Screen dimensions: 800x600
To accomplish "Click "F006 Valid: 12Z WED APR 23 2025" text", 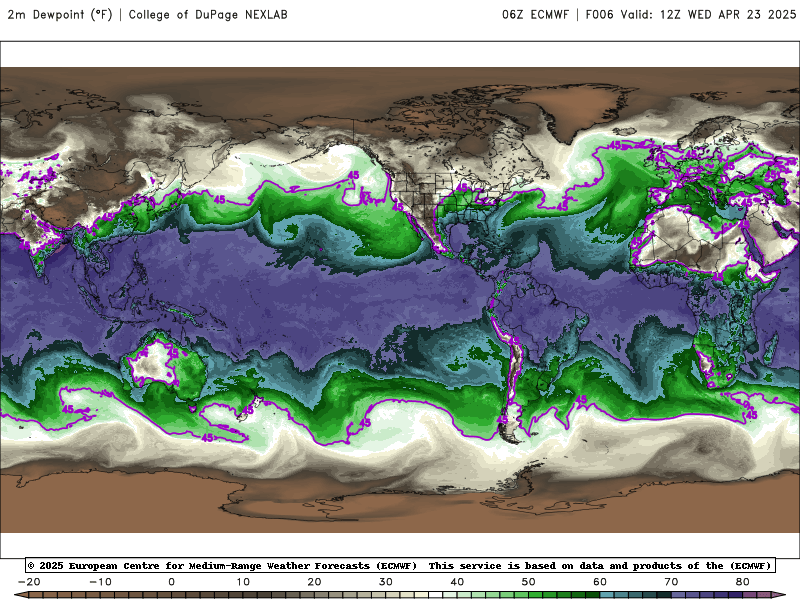I will coord(691,14).
